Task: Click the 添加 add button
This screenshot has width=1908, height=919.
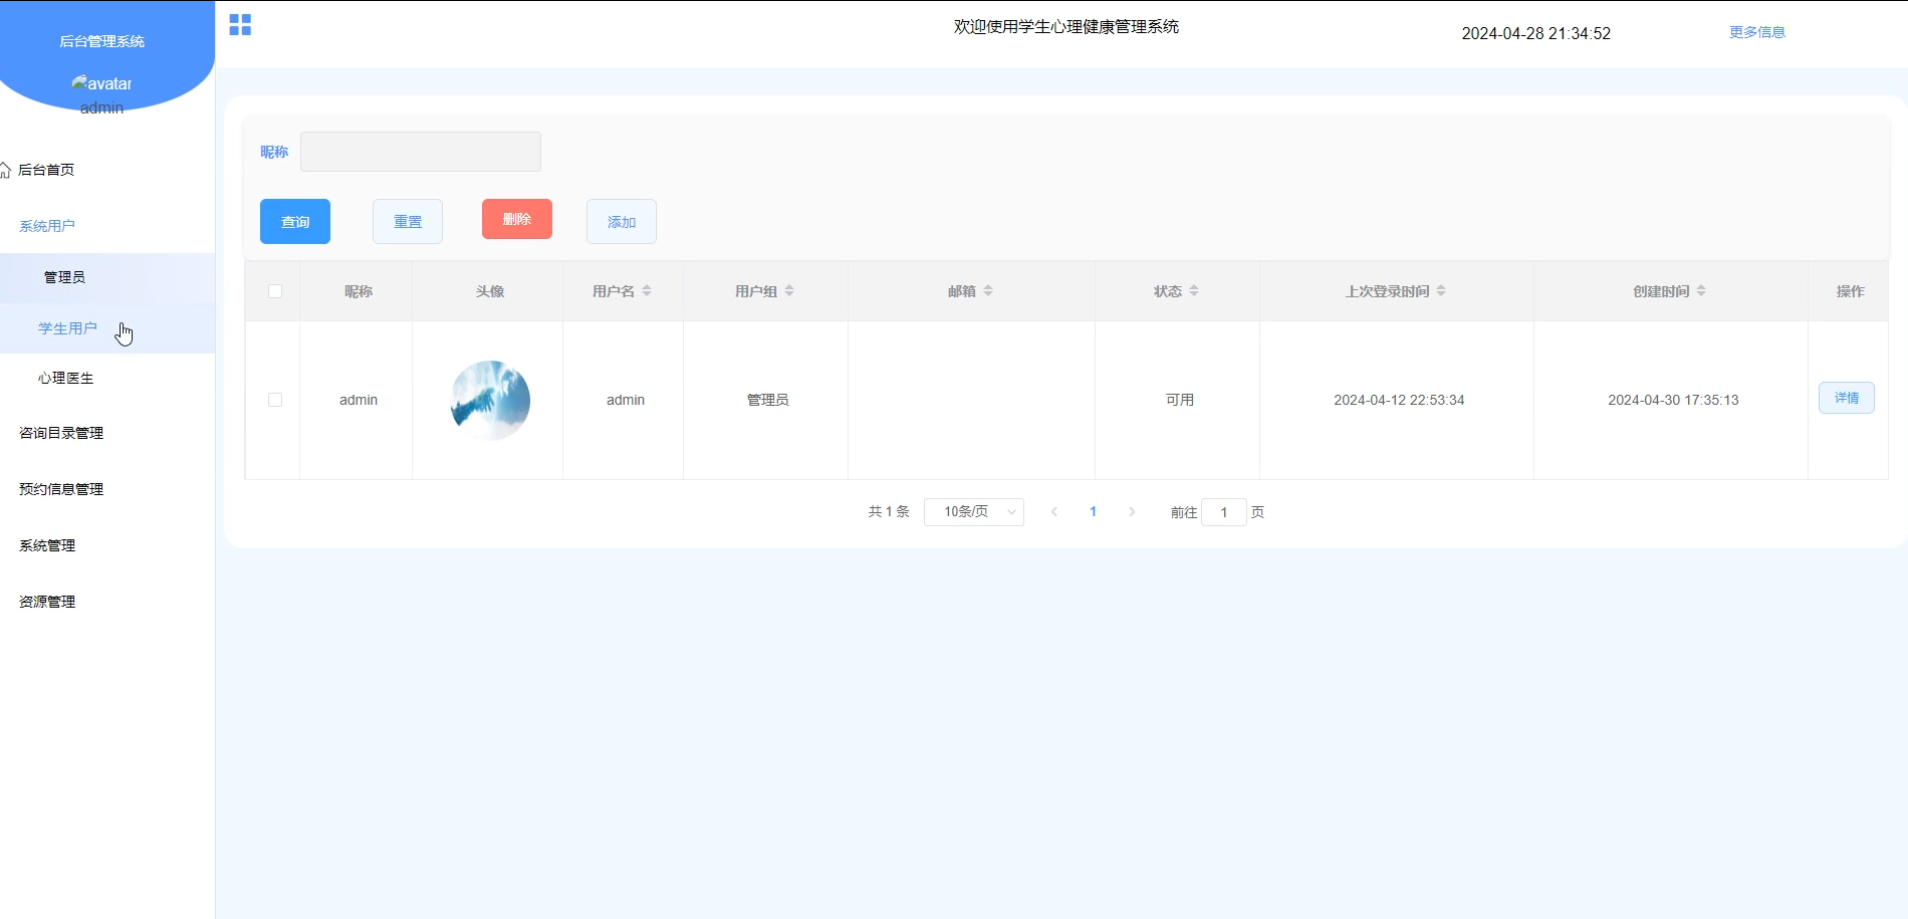Action: 621,222
